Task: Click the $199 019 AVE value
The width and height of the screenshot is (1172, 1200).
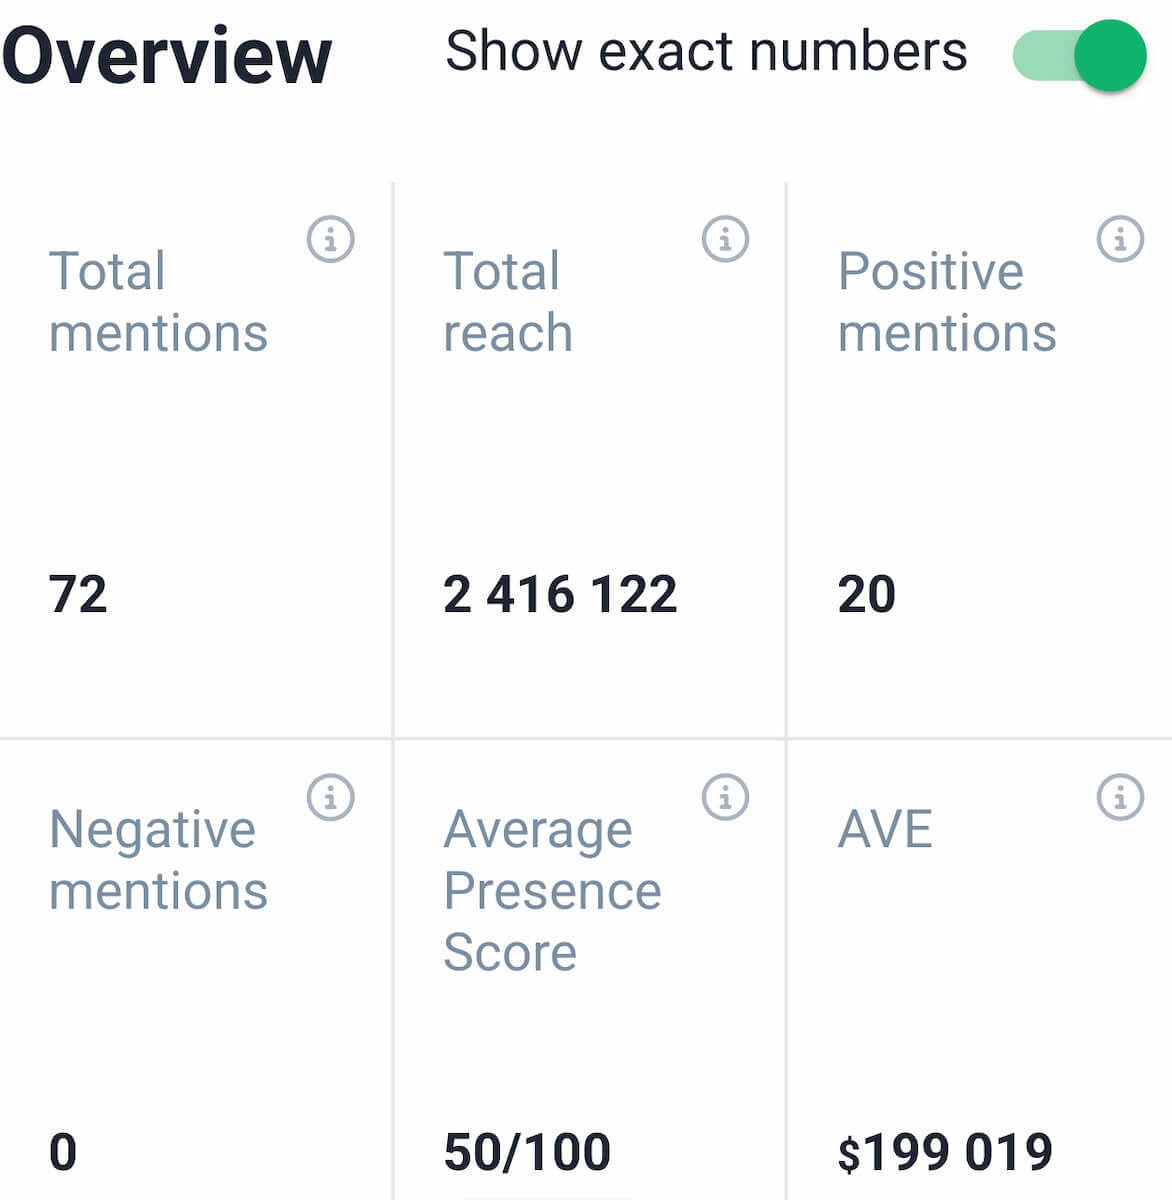Action: (945, 1152)
